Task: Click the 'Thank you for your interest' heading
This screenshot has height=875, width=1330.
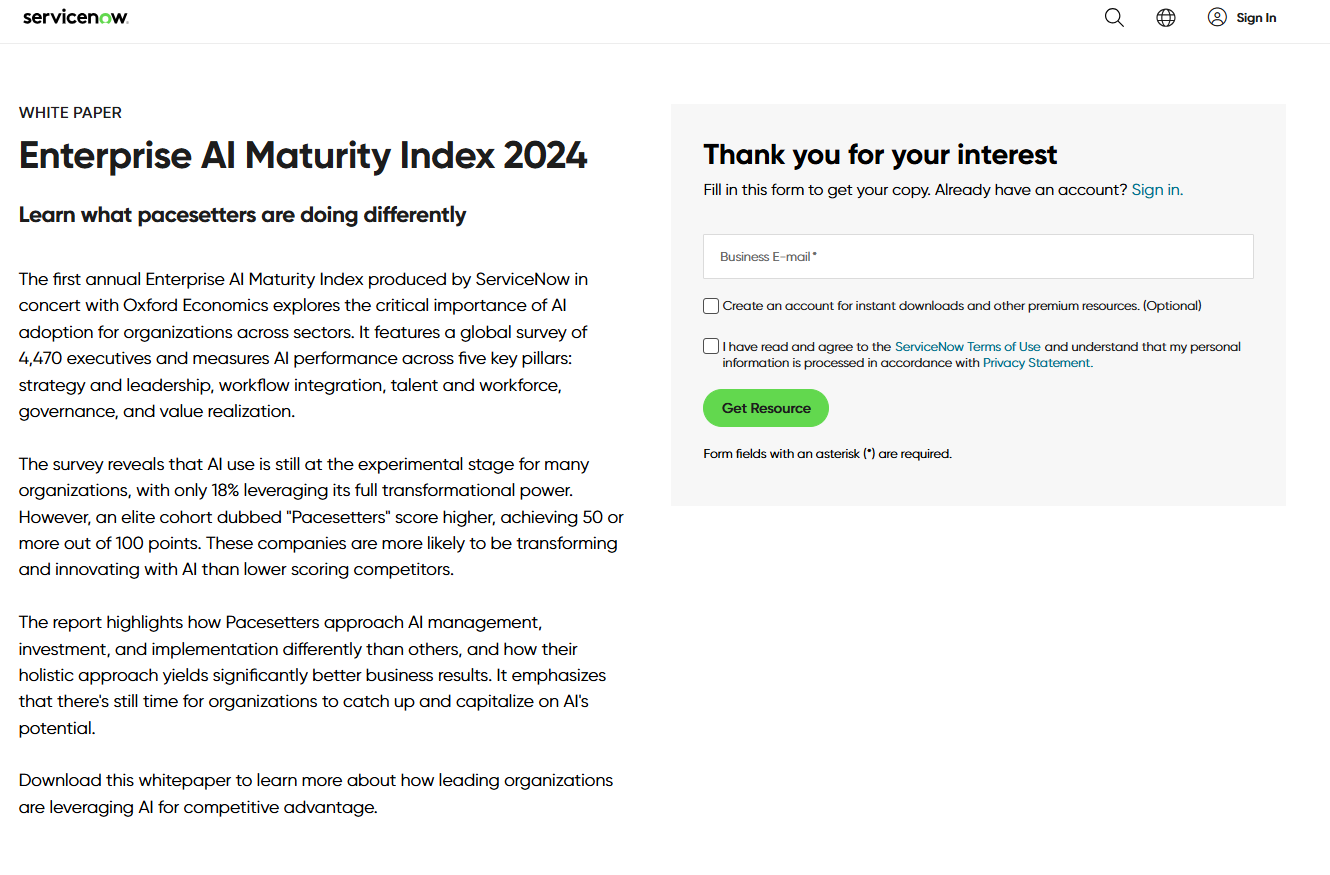Action: pos(880,155)
